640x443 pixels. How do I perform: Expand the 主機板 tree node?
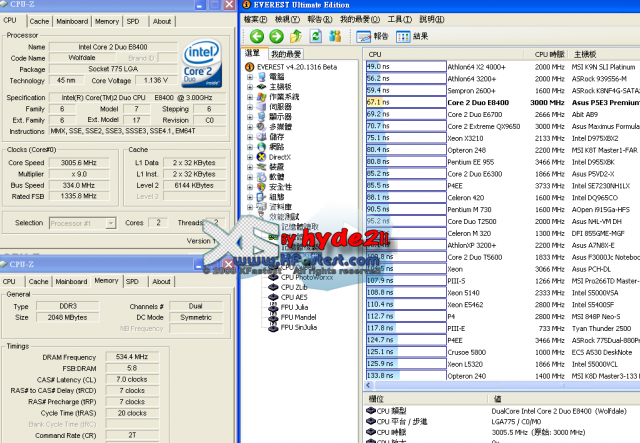(250, 87)
